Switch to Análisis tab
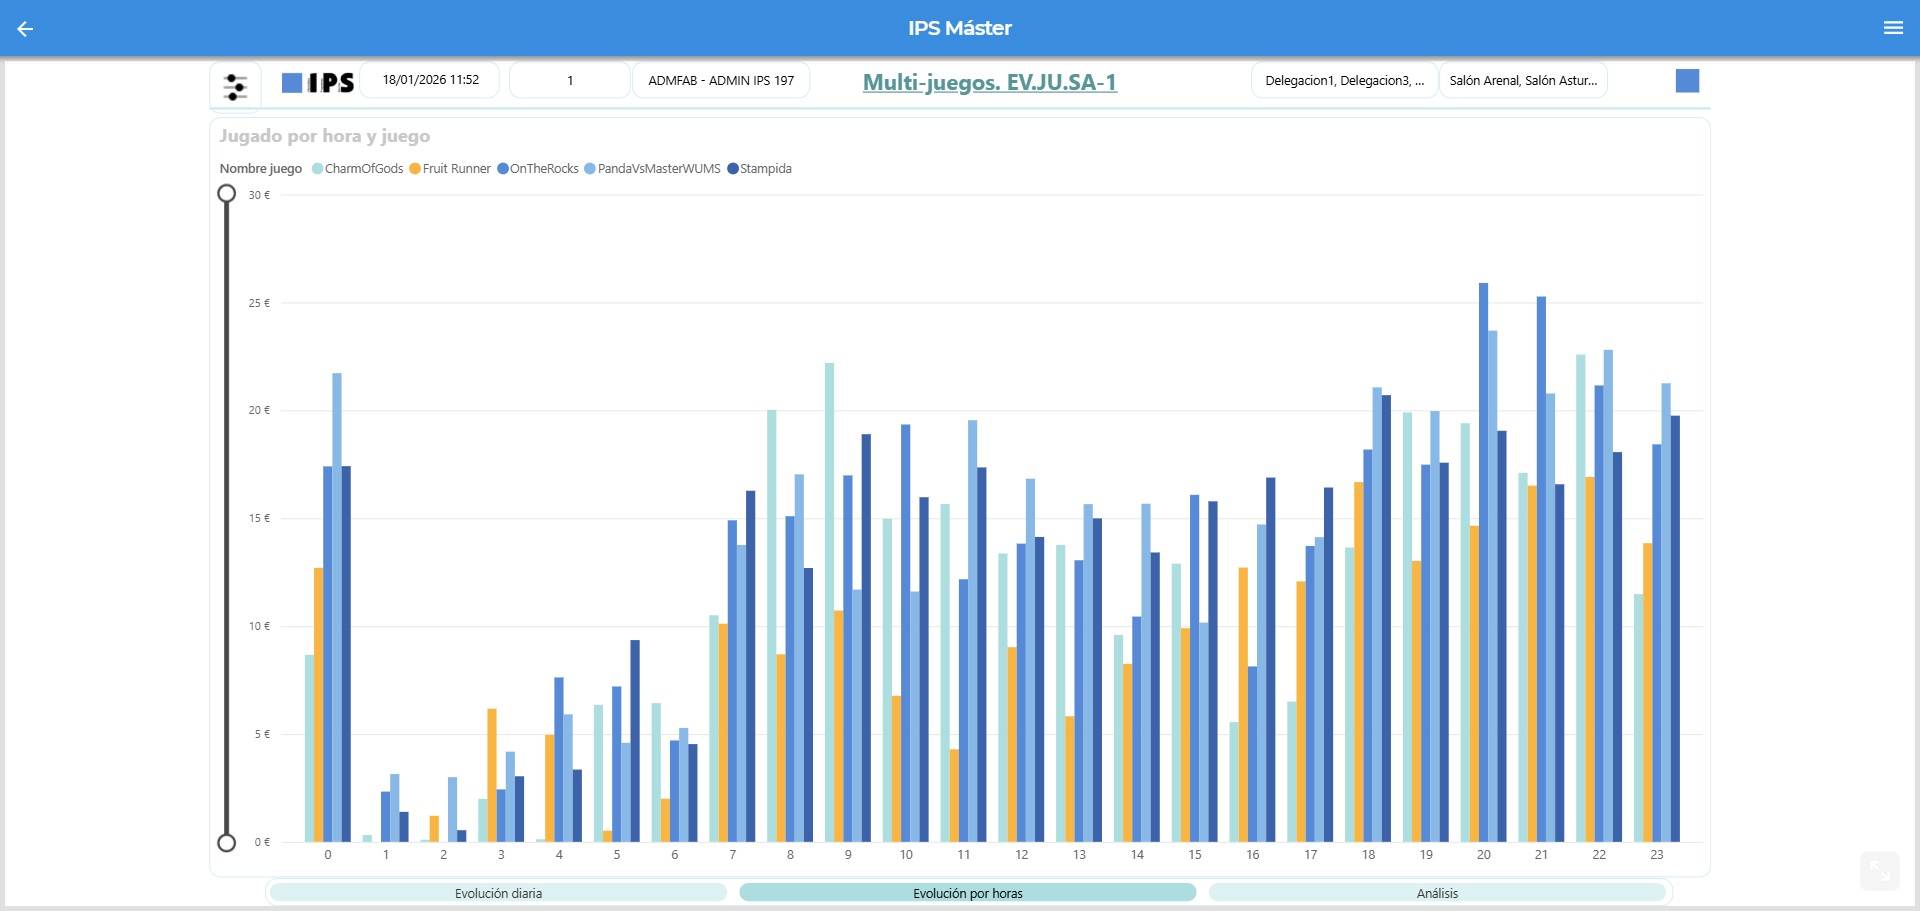1920x911 pixels. click(x=1436, y=893)
